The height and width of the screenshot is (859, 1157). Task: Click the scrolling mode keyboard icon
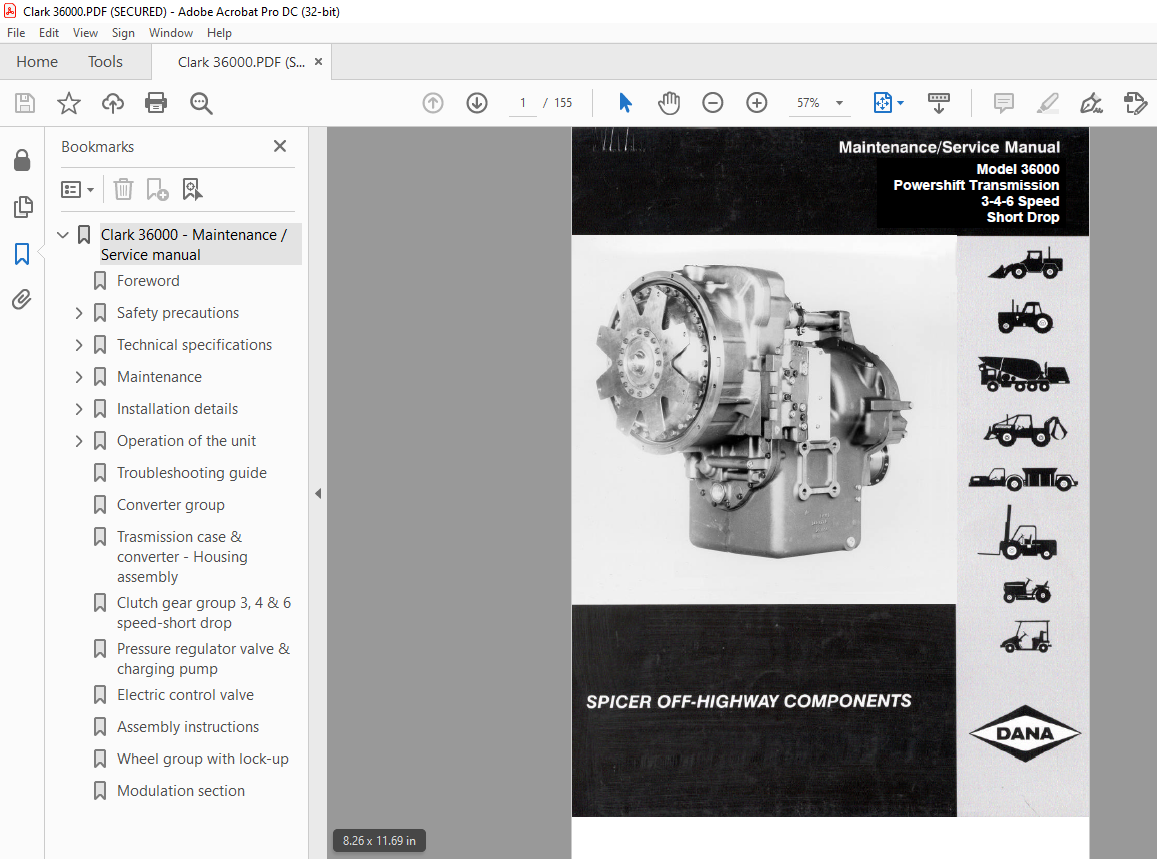pyautogui.click(x=939, y=103)
